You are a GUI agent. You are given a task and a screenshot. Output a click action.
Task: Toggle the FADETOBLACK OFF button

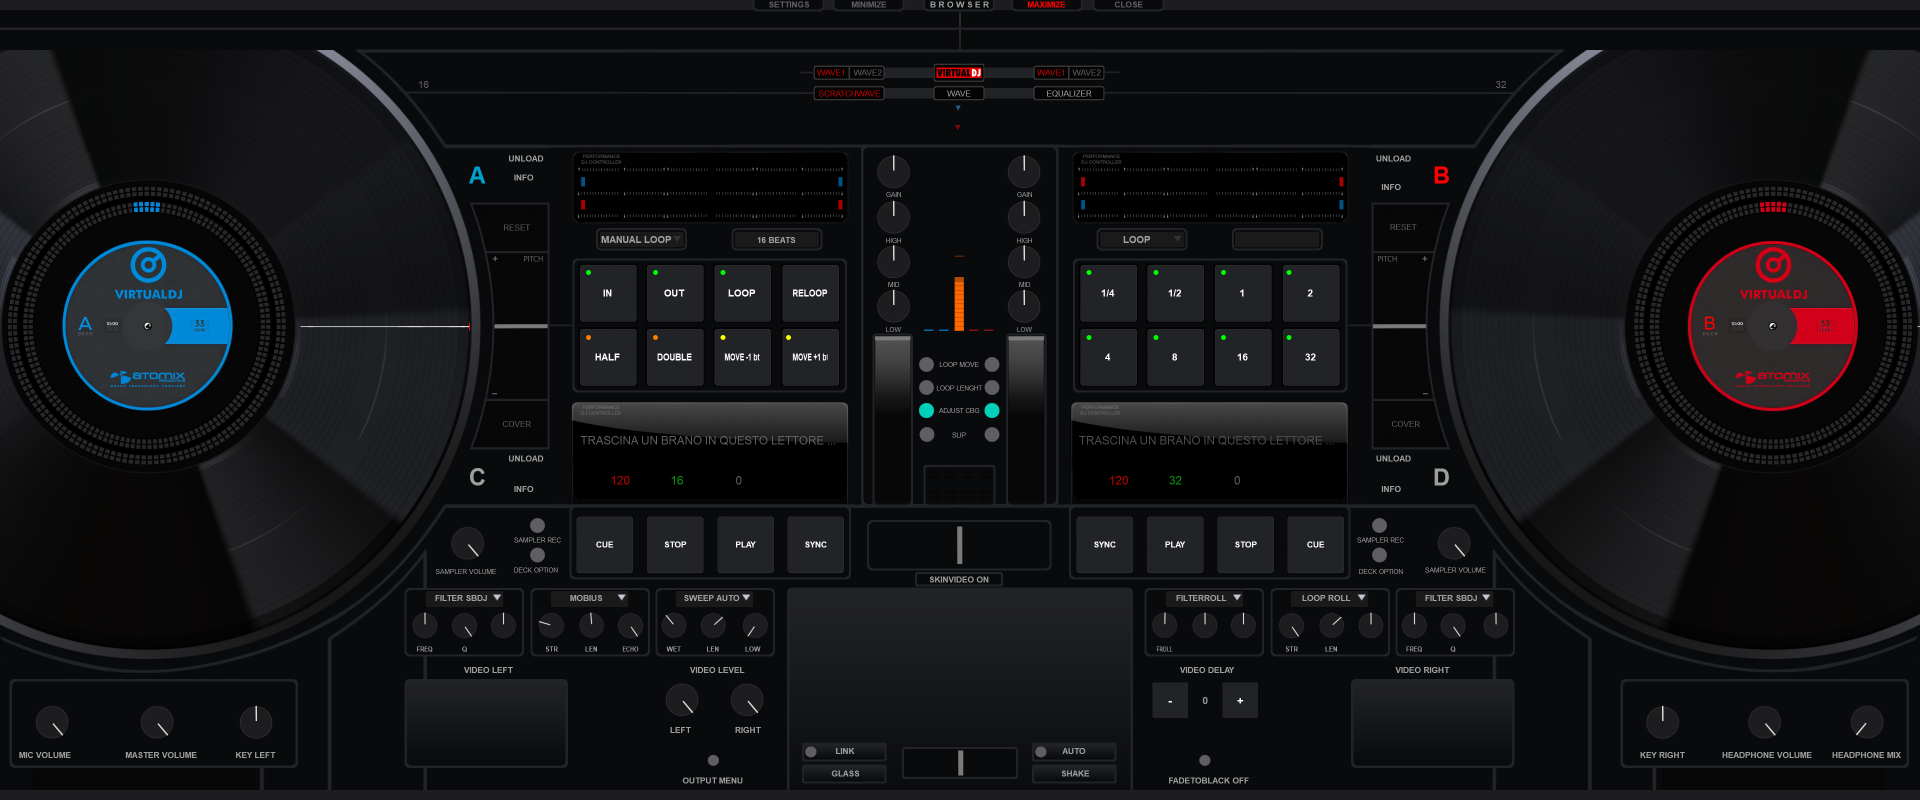(x=1204, y=761)
